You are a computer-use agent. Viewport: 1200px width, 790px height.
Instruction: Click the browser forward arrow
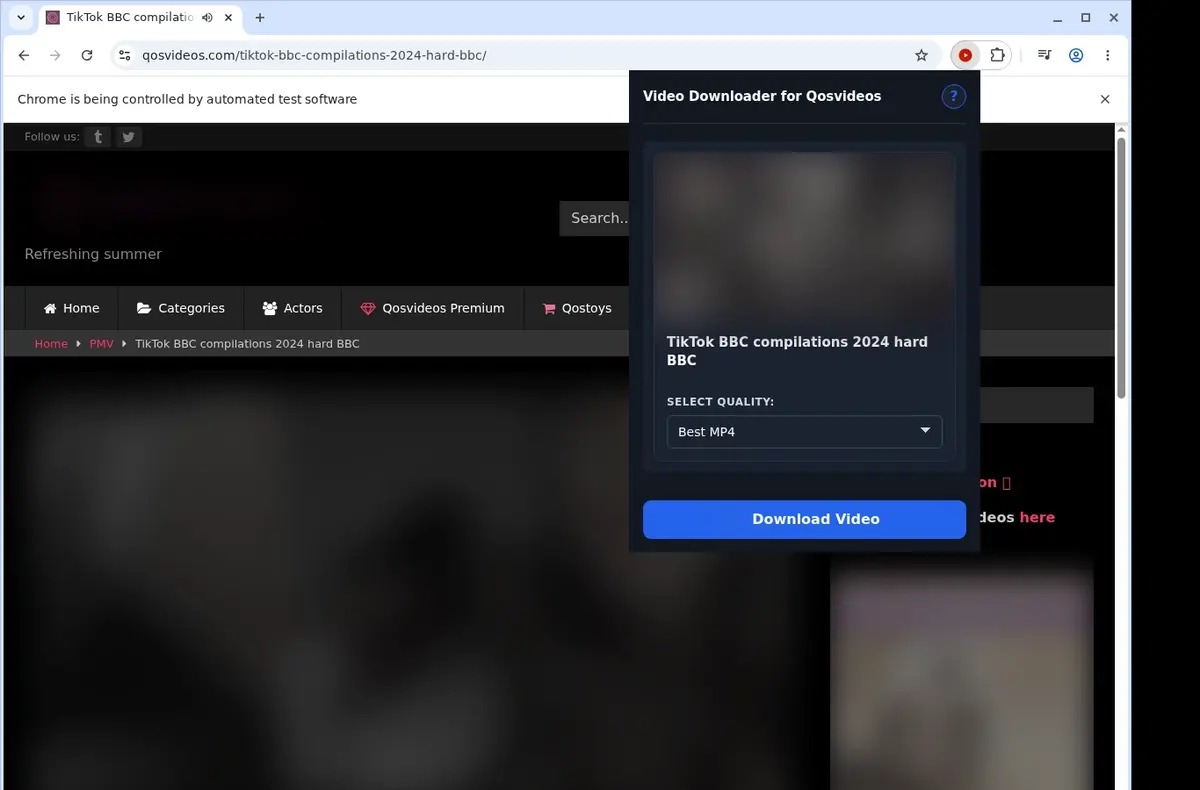[x=55, y=56]
